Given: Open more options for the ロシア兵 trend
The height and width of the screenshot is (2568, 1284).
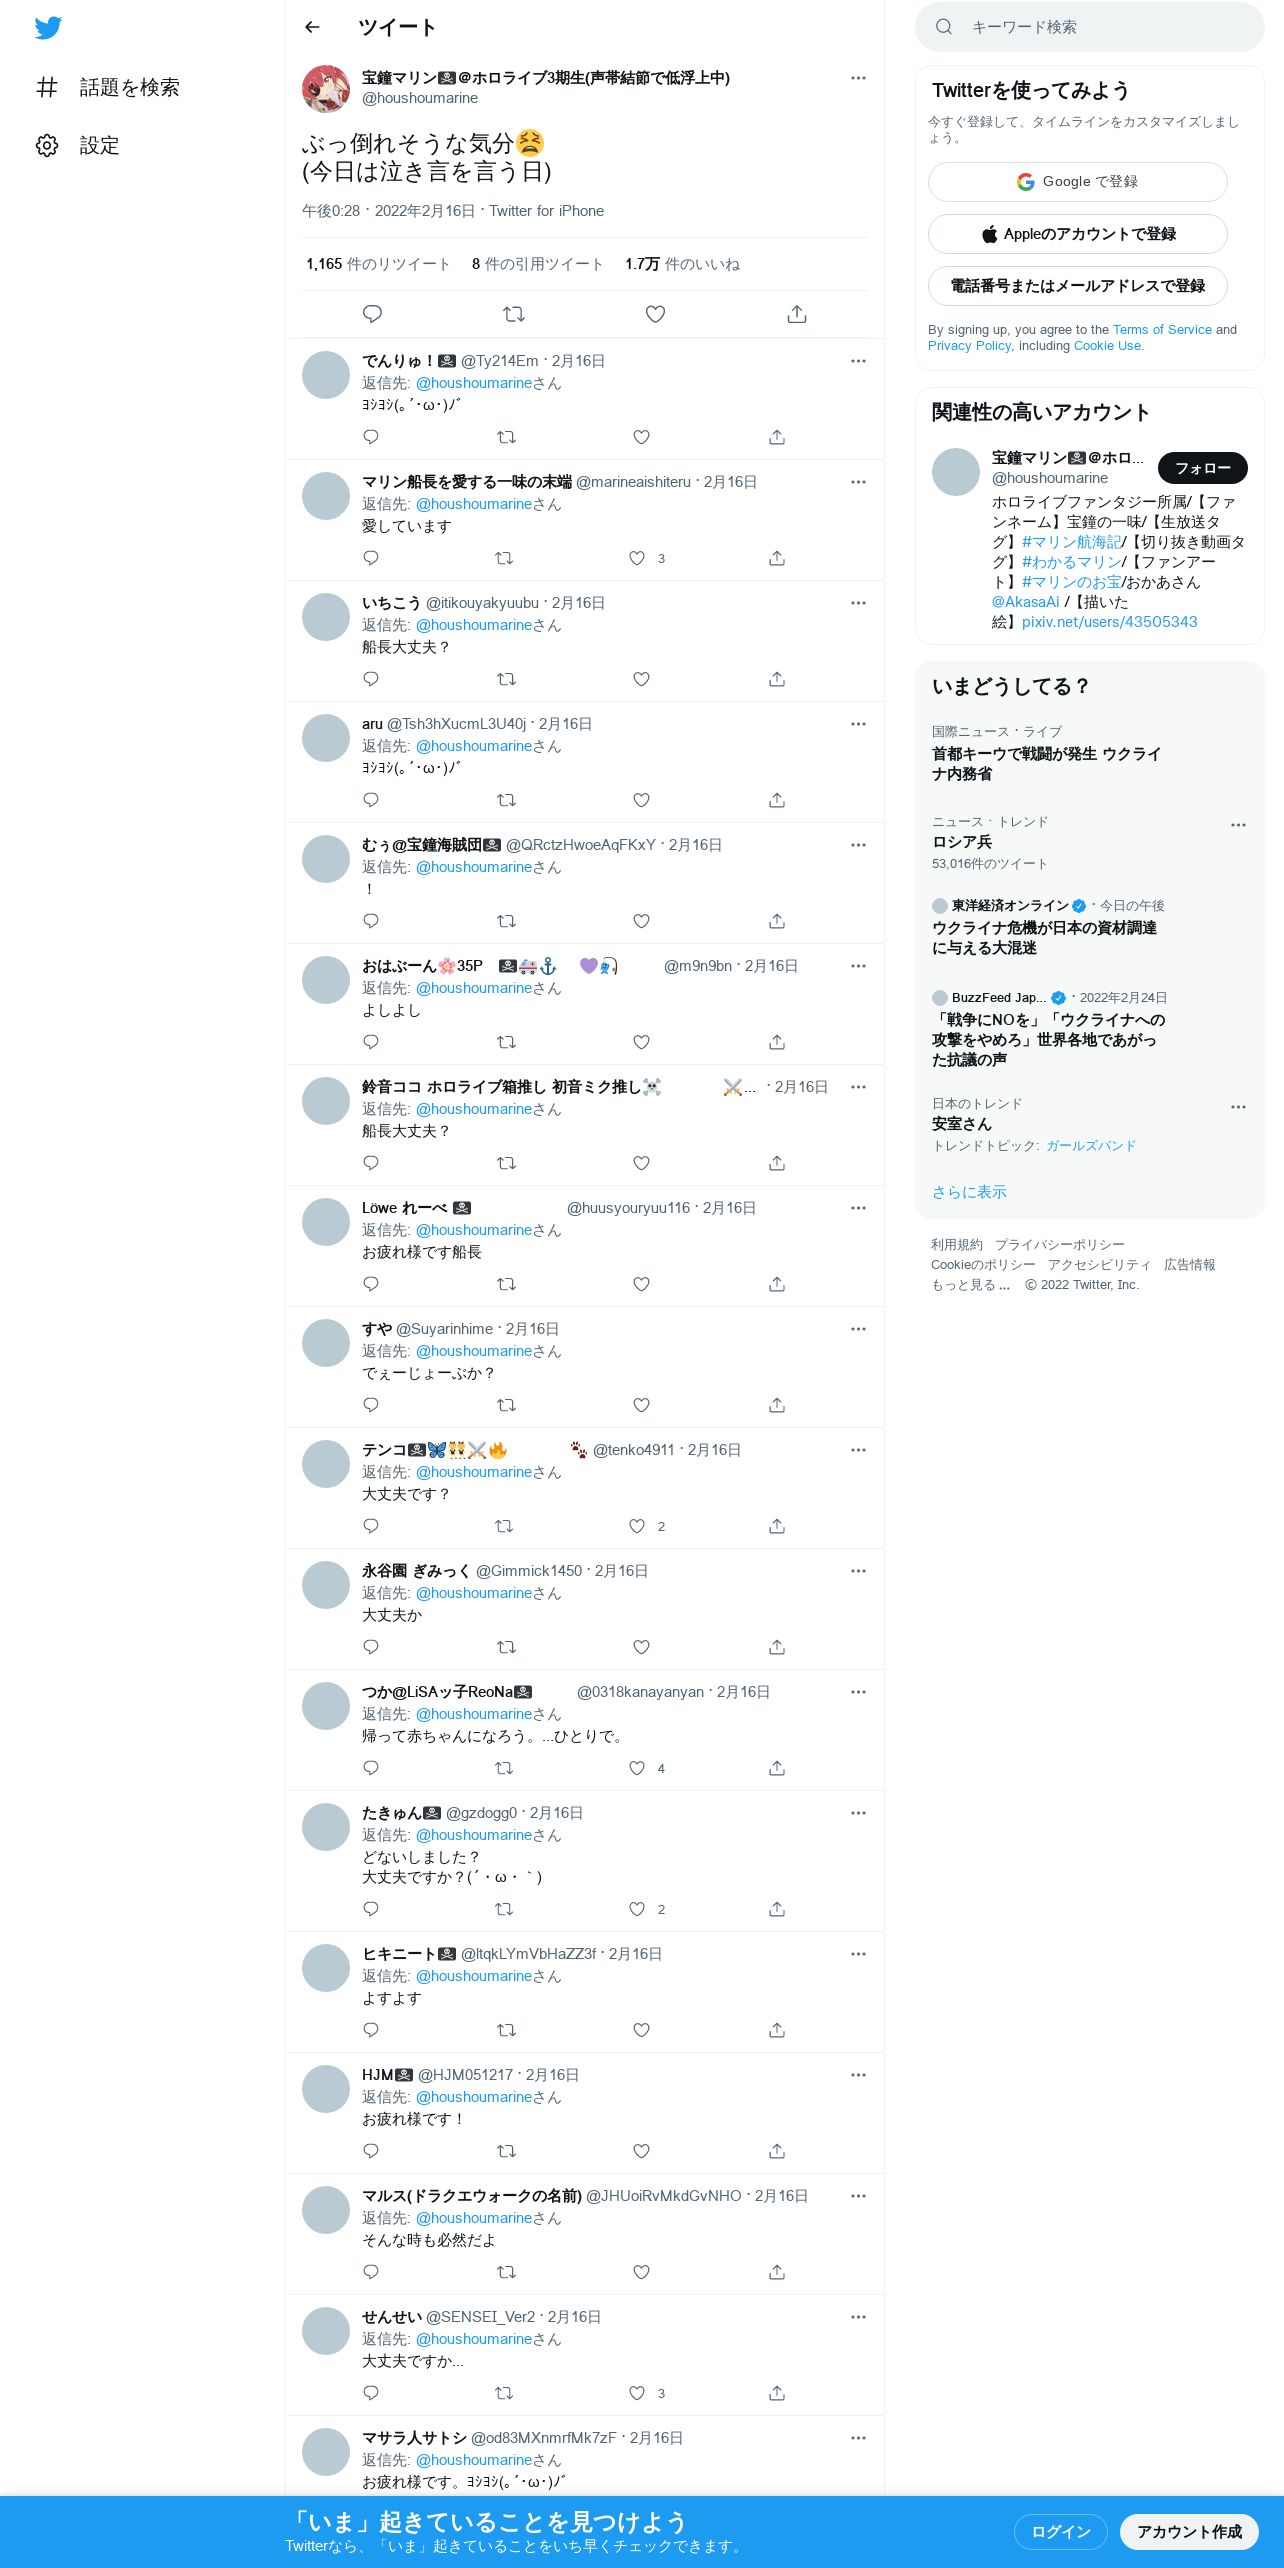Looking at the screenshot, I should point(1238,825).
